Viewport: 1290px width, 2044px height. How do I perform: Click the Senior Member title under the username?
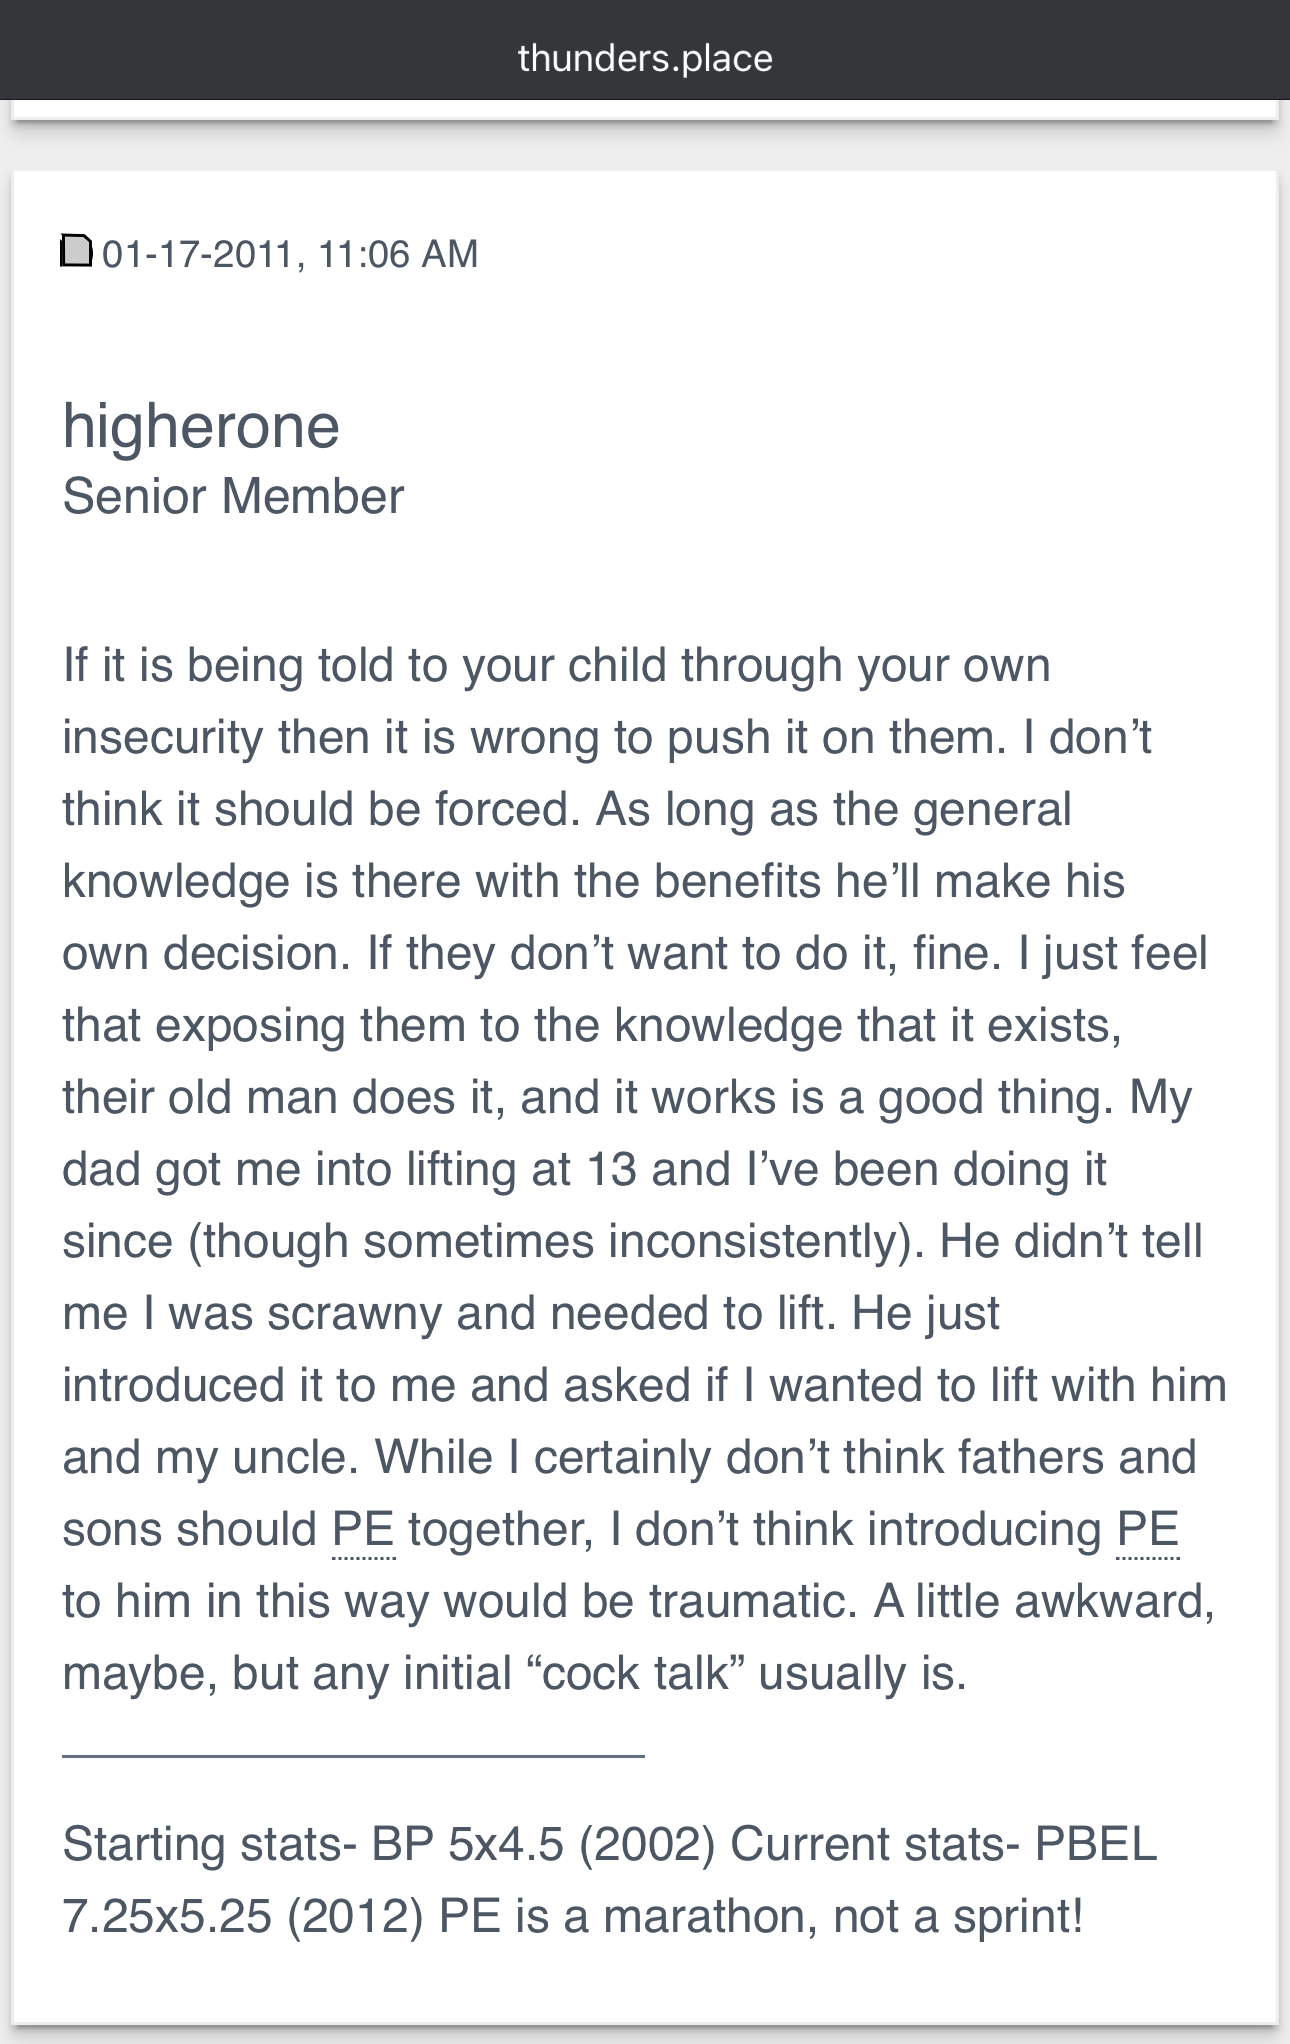(233, 496)
